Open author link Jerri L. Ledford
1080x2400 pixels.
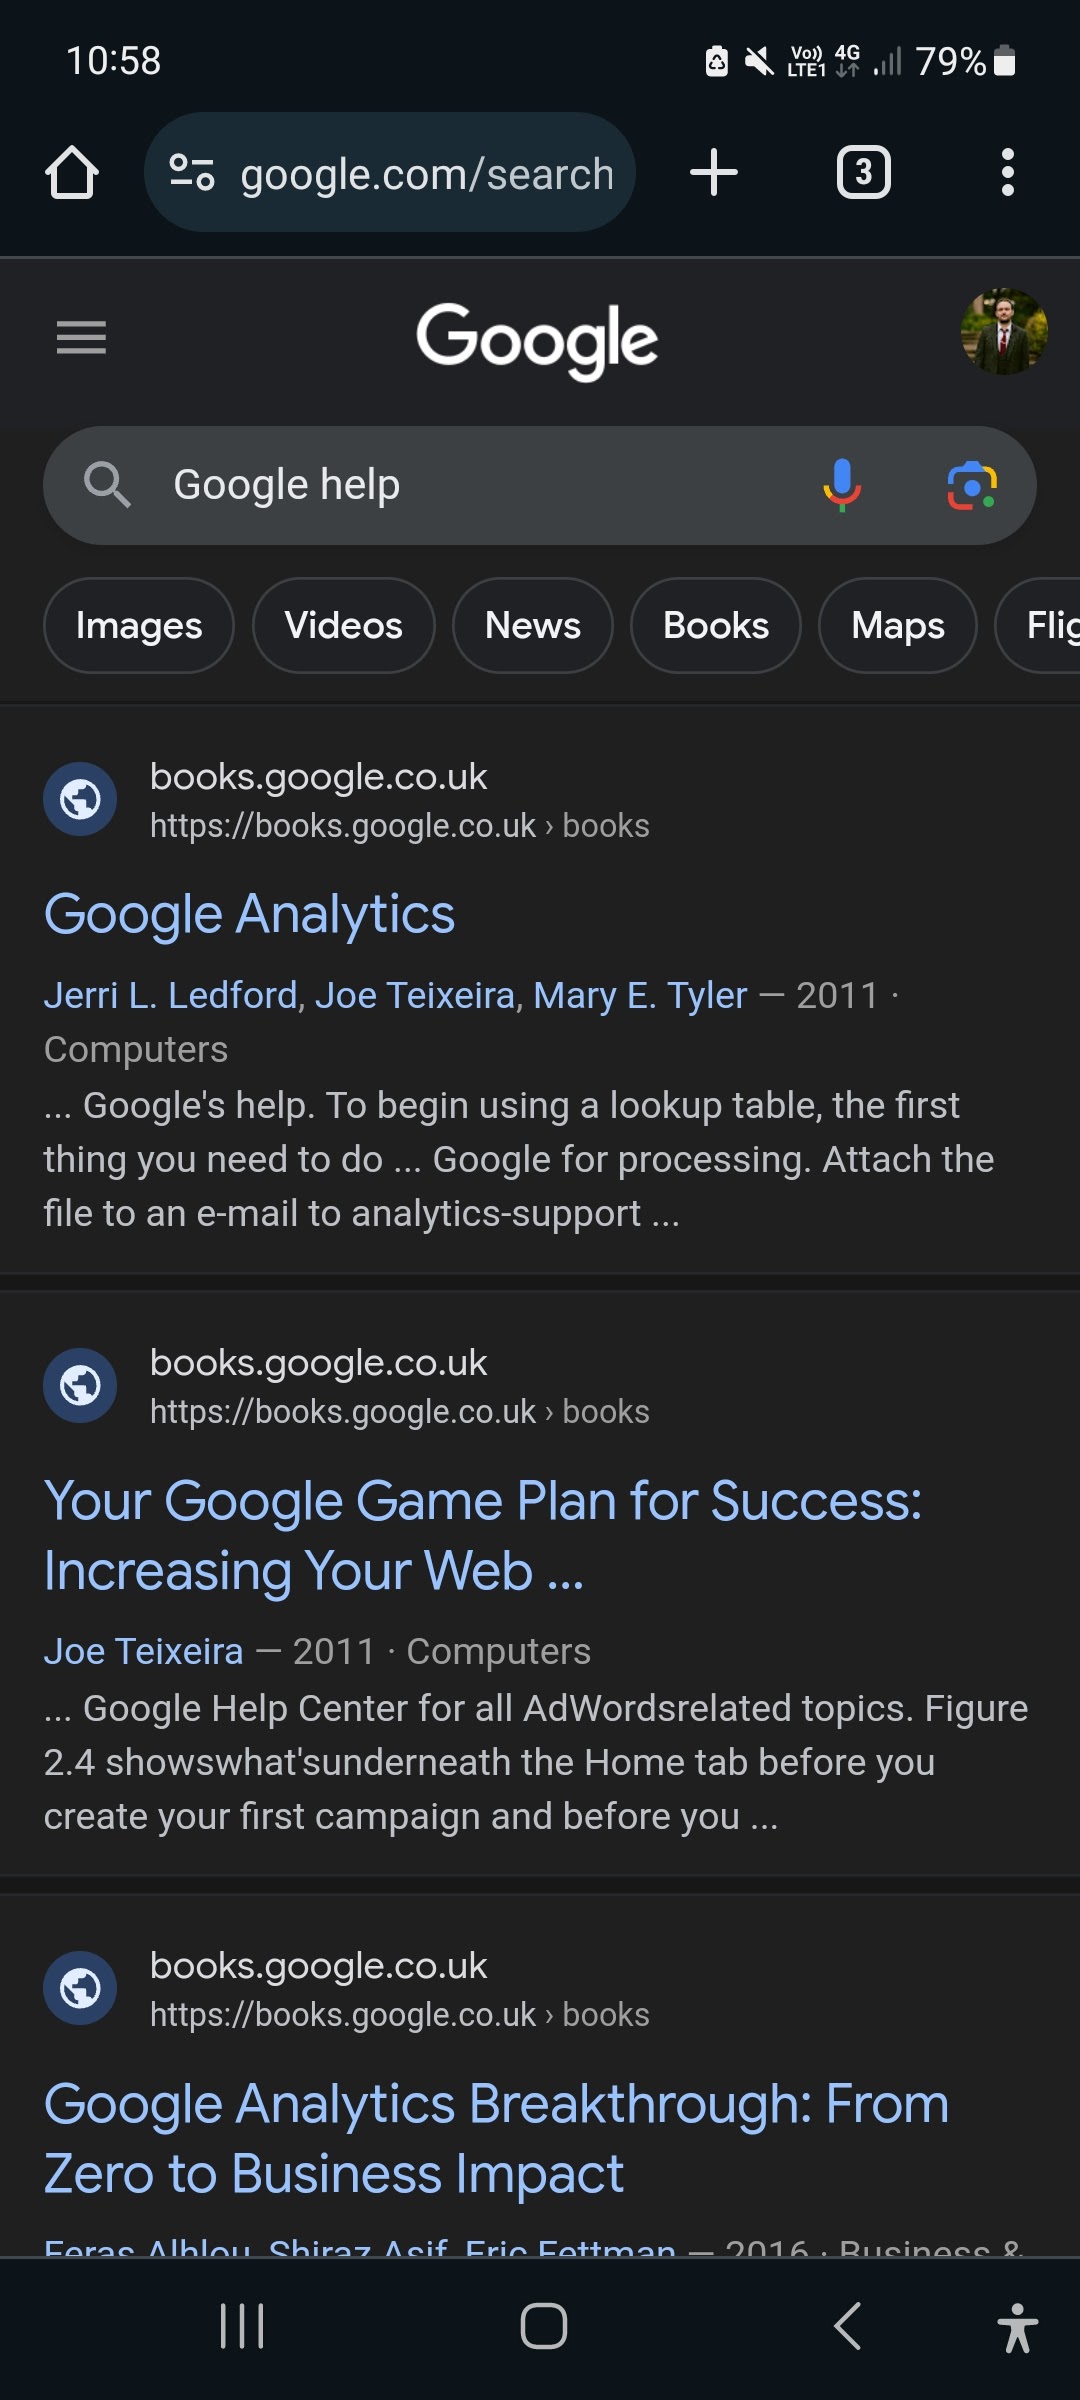point(171,995)
